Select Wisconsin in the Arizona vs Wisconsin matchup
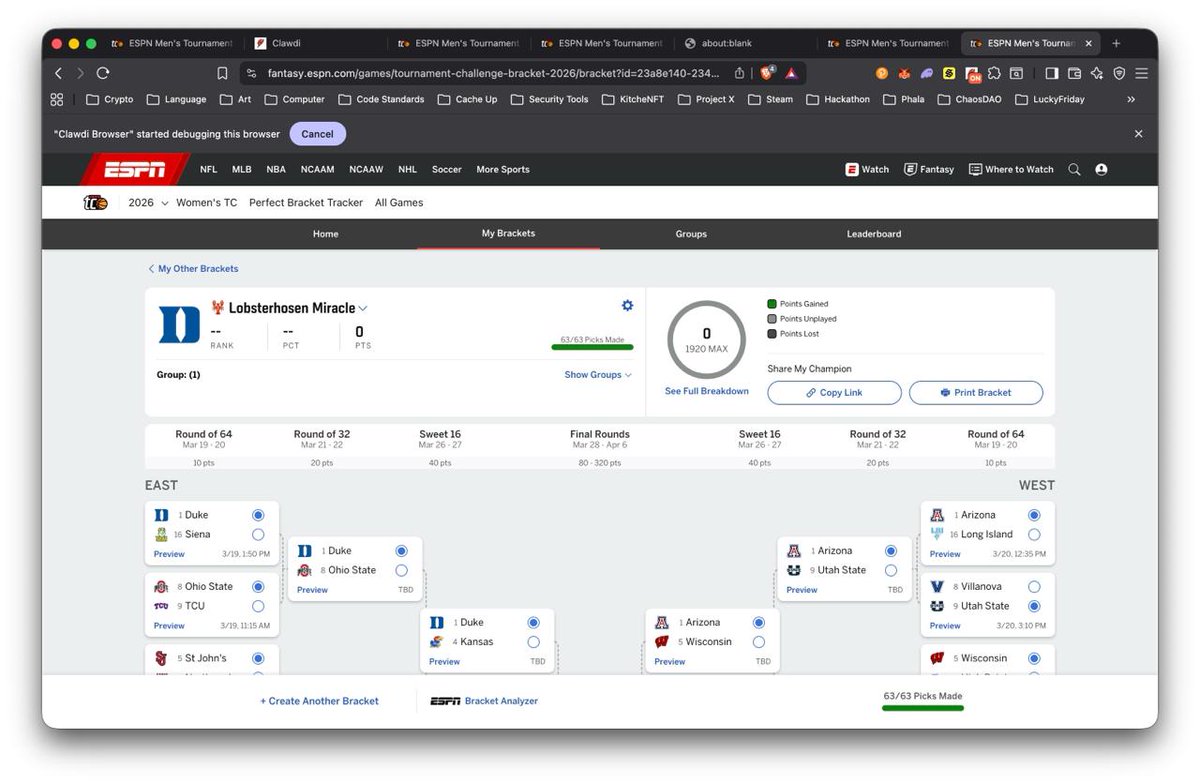This screenshot has height=784, width=1200. 758,642
